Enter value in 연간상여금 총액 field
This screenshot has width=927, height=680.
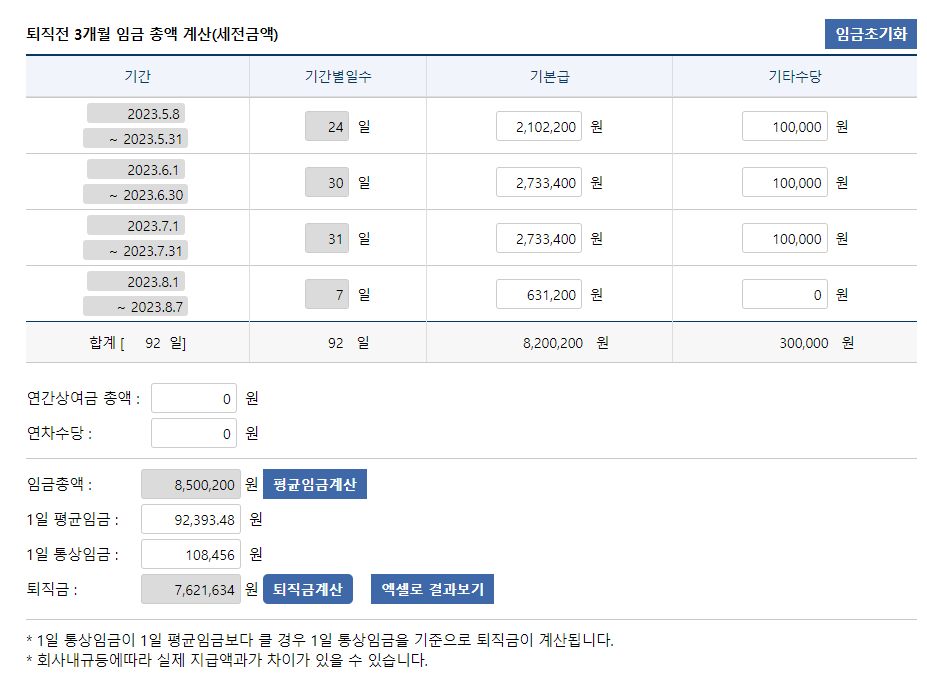[x=194, y=398]
